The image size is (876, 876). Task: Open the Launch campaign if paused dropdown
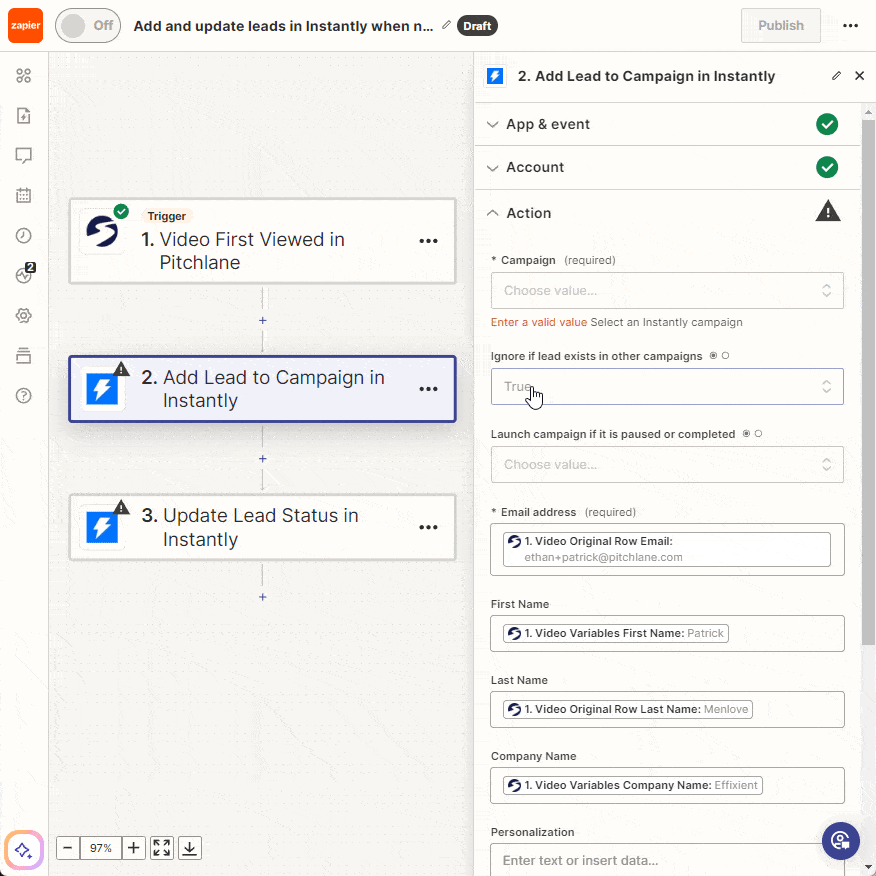(x=667, y=464)
